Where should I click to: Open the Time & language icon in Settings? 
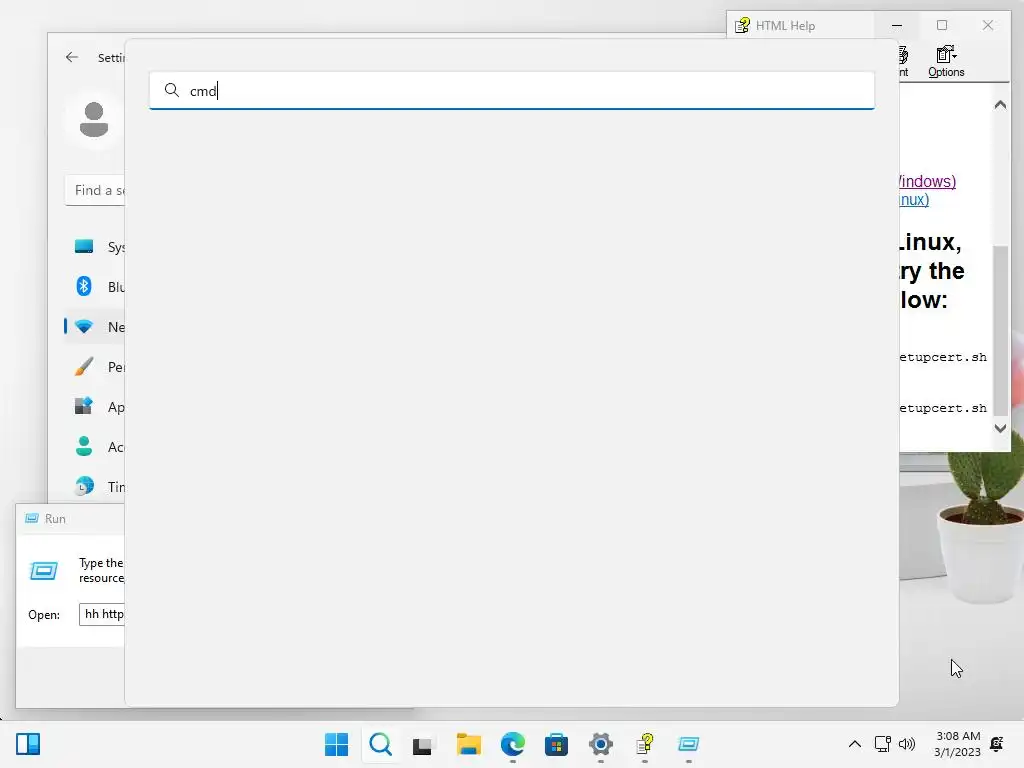[84, 486]
